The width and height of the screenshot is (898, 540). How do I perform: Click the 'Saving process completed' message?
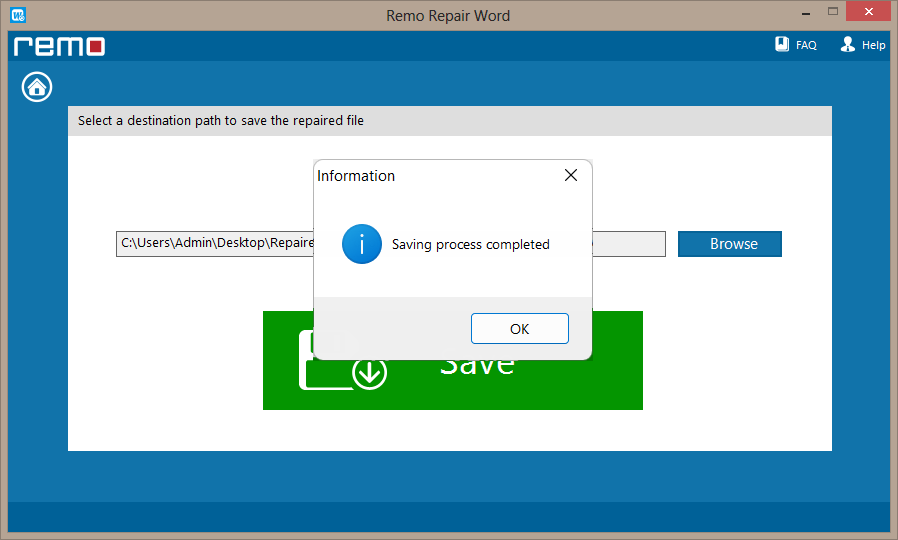point(470,244)
